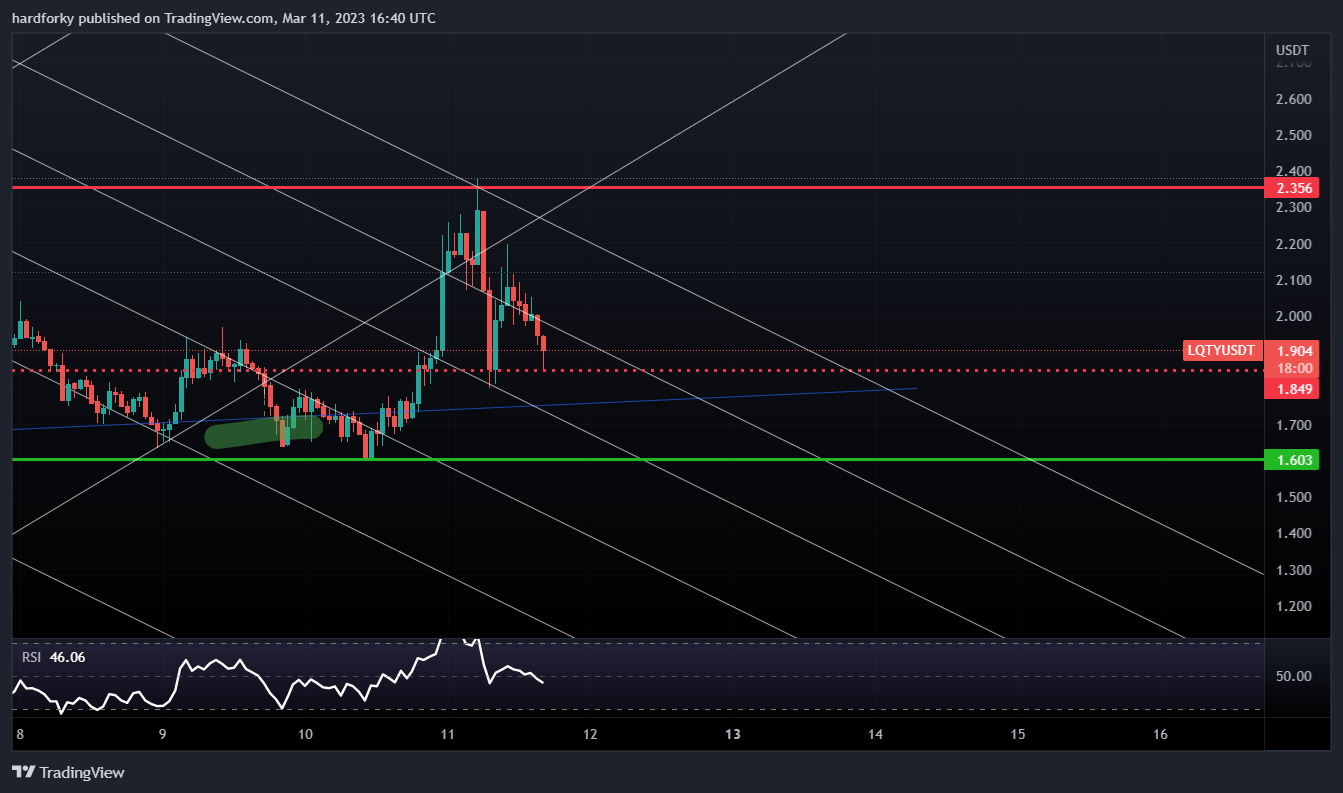The image size is (1343, 793).
Task: Click the 2.200 price scale label
Action: click(x=1294, y=244)
